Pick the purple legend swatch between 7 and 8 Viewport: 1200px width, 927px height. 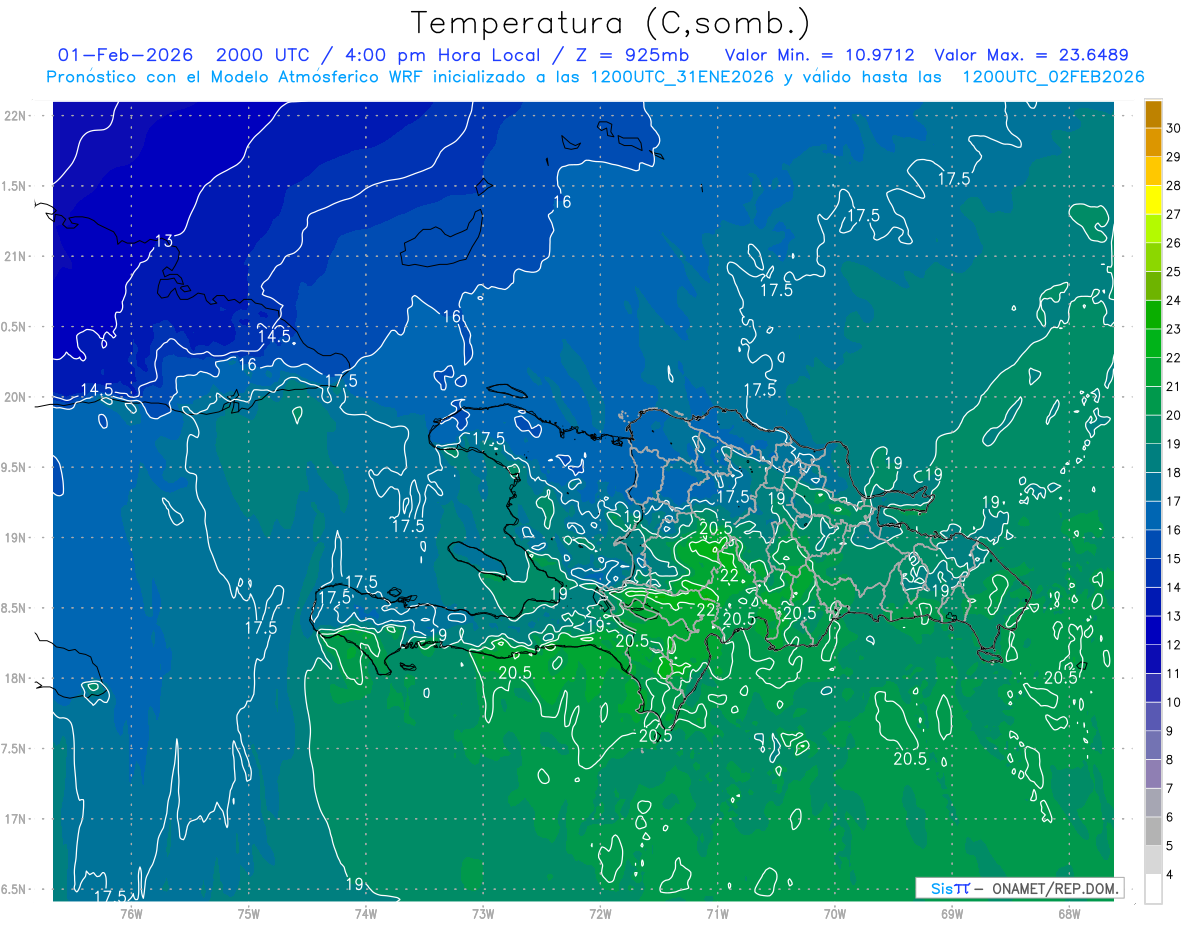pyautogui.click(x=1153, y=774)
